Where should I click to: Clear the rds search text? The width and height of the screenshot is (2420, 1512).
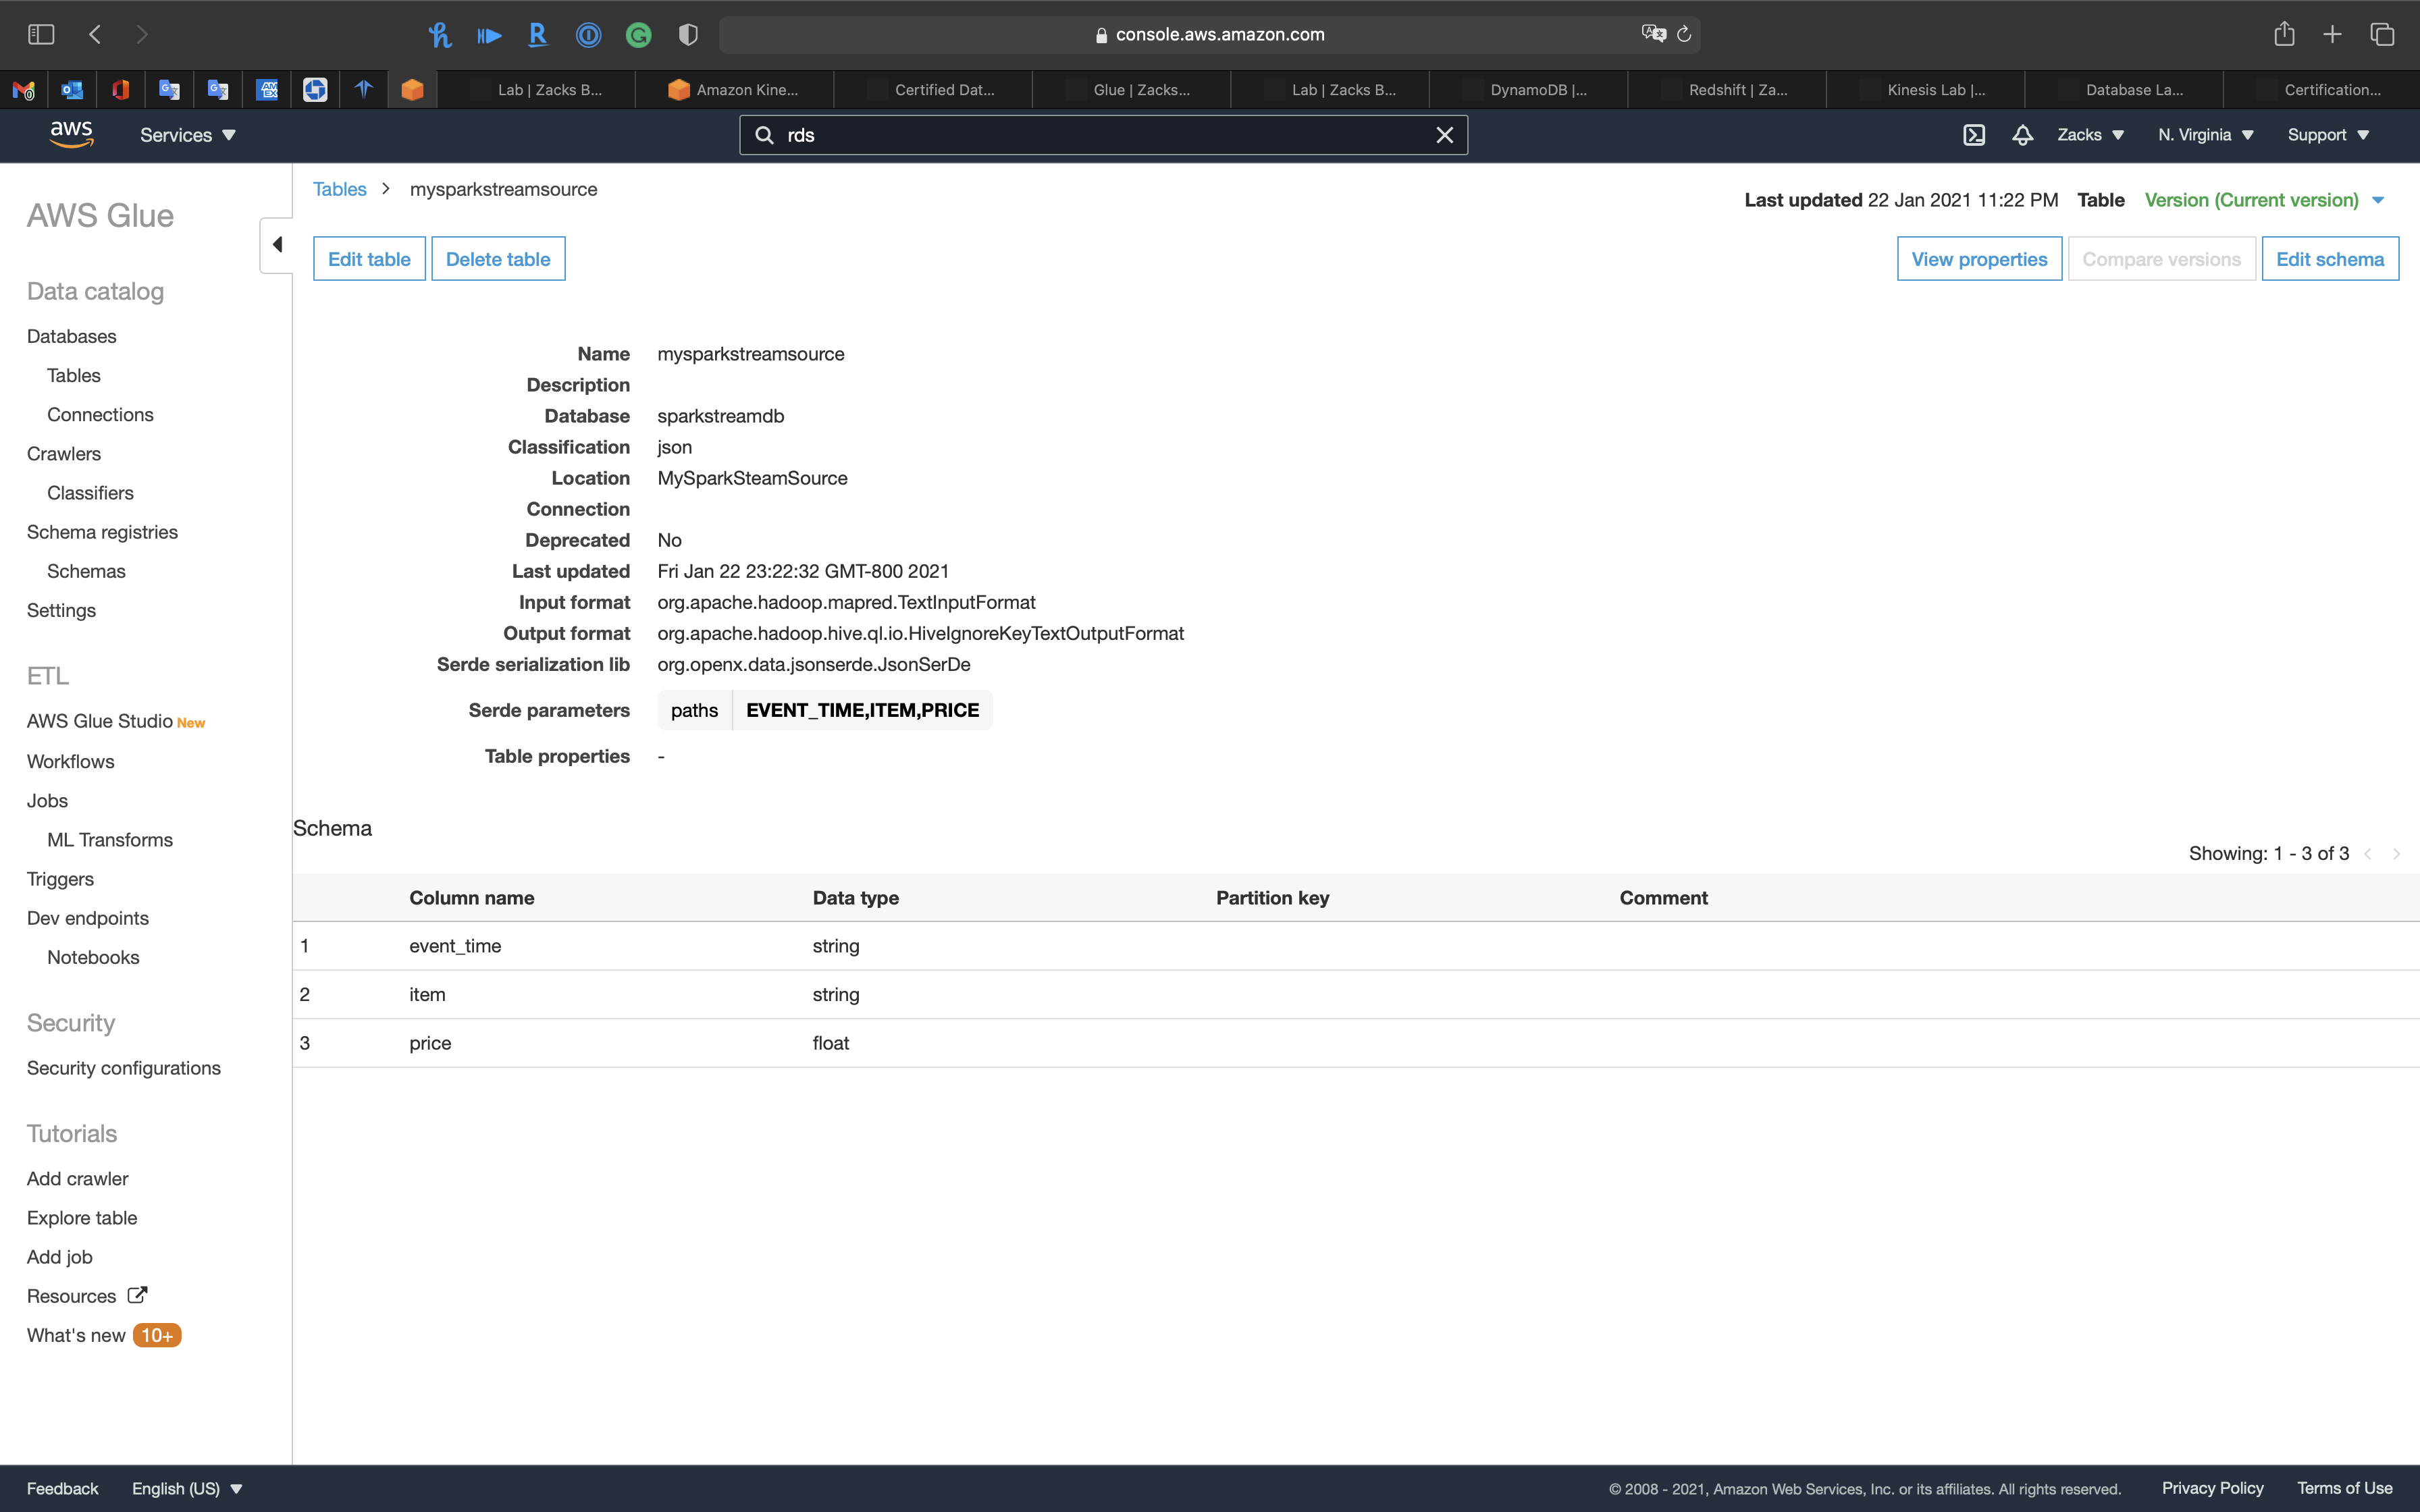(x=1444, y=135)
